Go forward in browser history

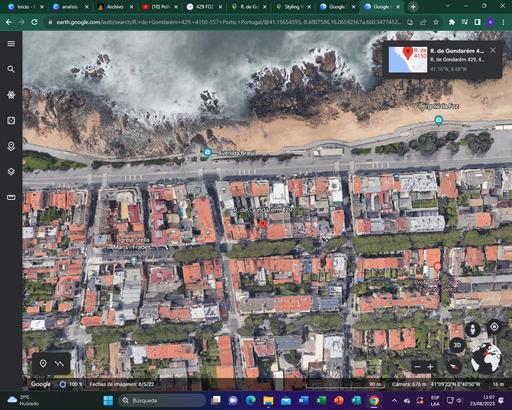click(22, 22)
